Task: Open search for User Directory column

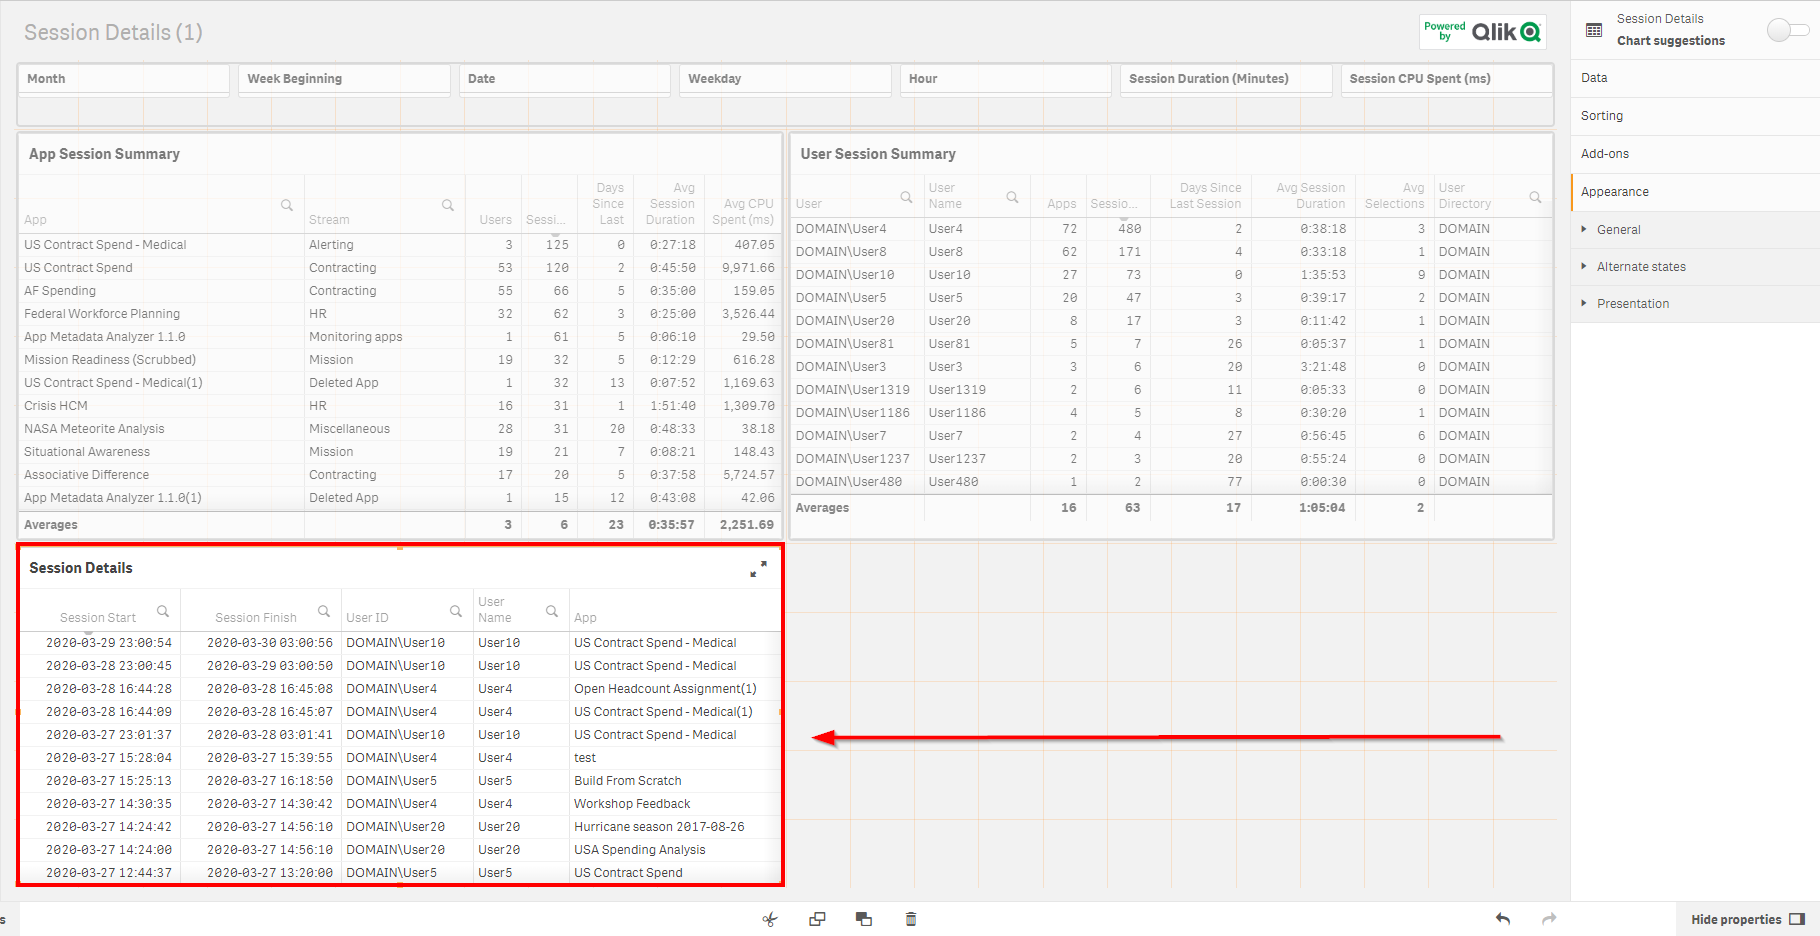Action: pyautogui.click(x=1535, y=197)
